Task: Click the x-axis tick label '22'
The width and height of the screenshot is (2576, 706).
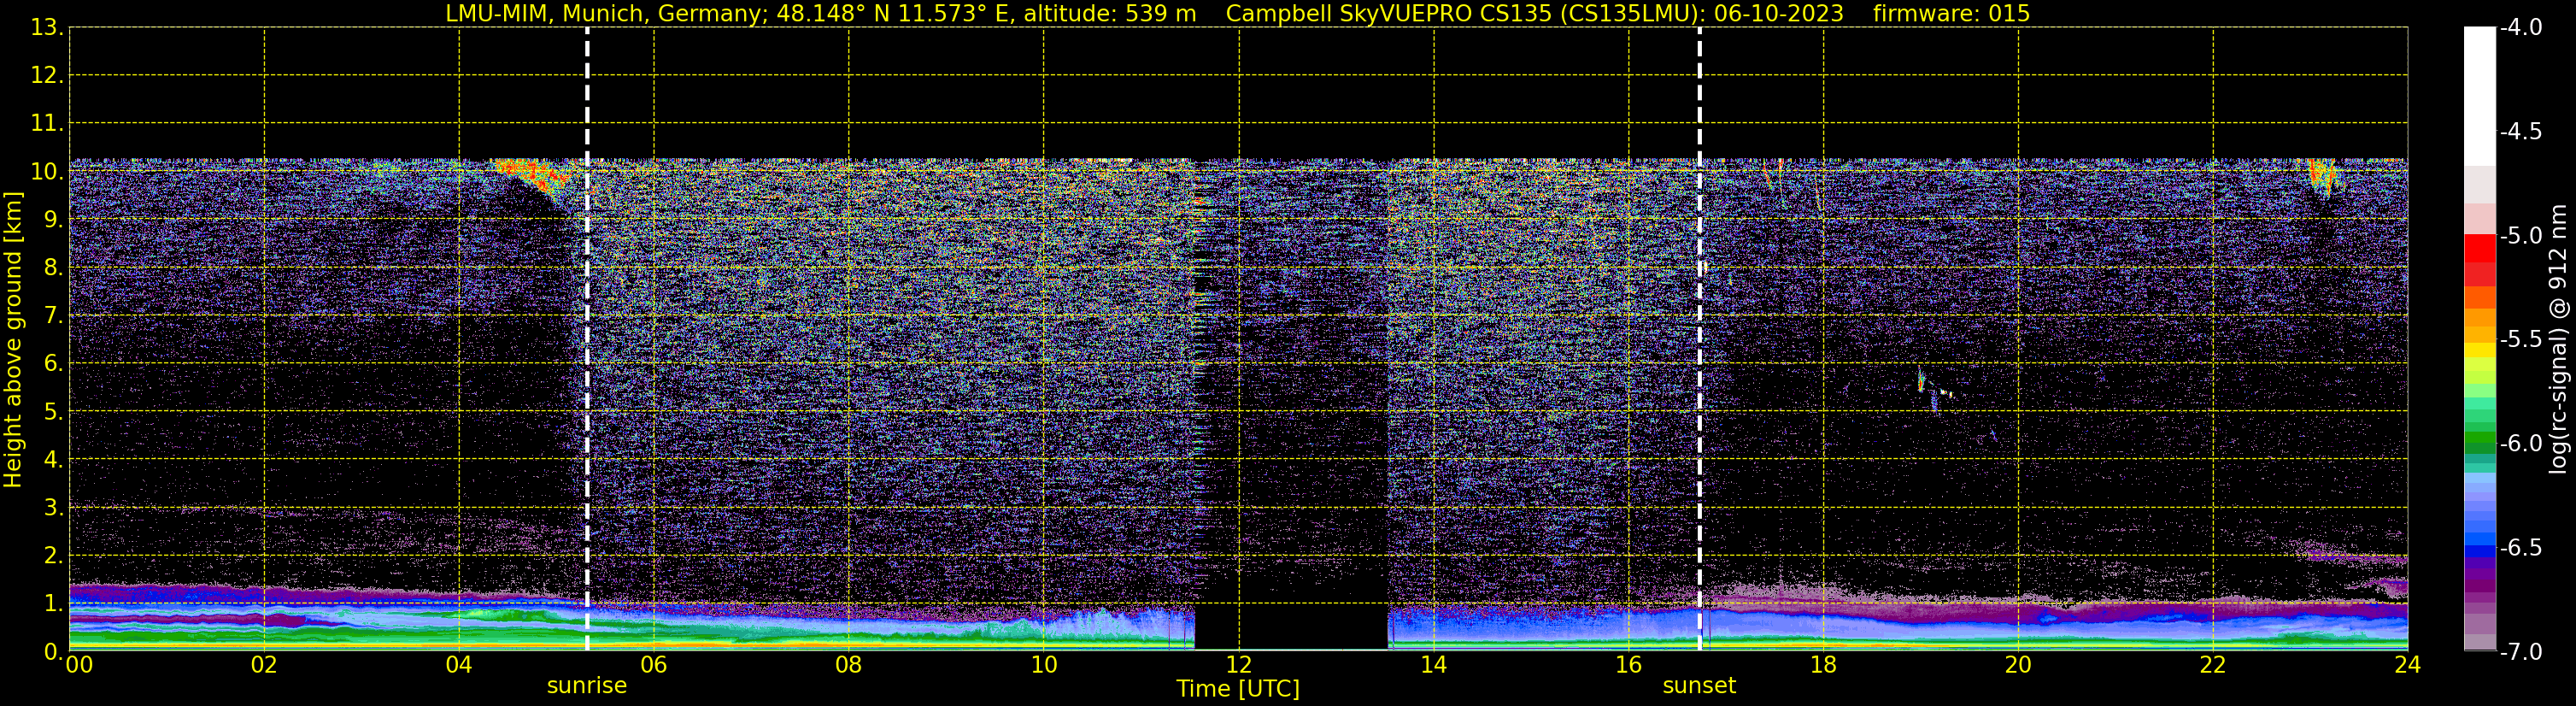Action: [2213, 664]
